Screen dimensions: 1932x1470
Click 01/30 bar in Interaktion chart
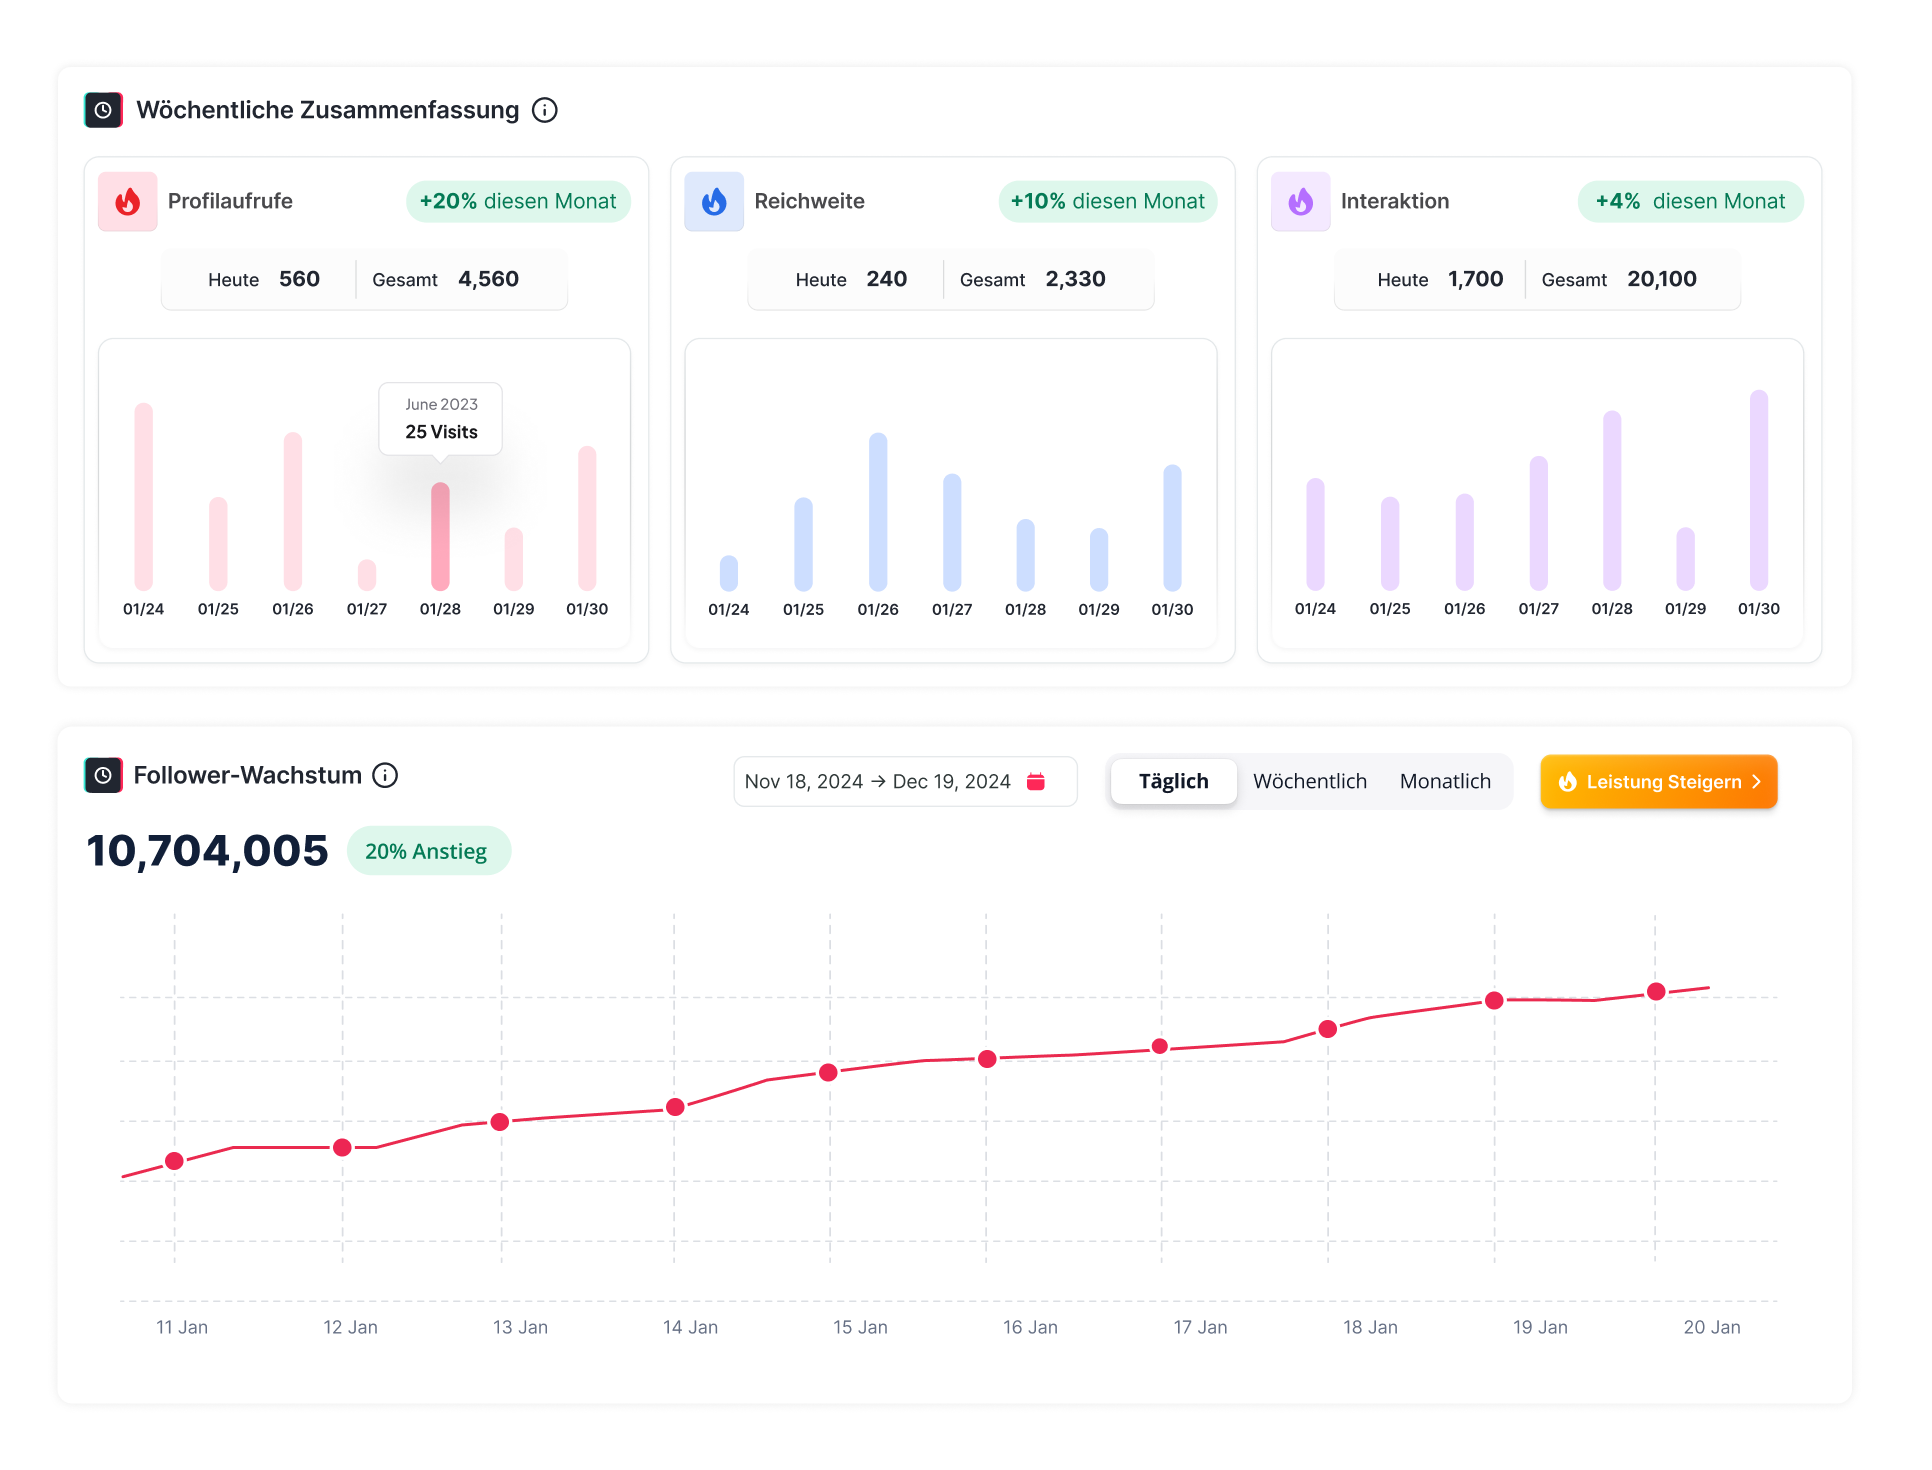coord(1758,490)
